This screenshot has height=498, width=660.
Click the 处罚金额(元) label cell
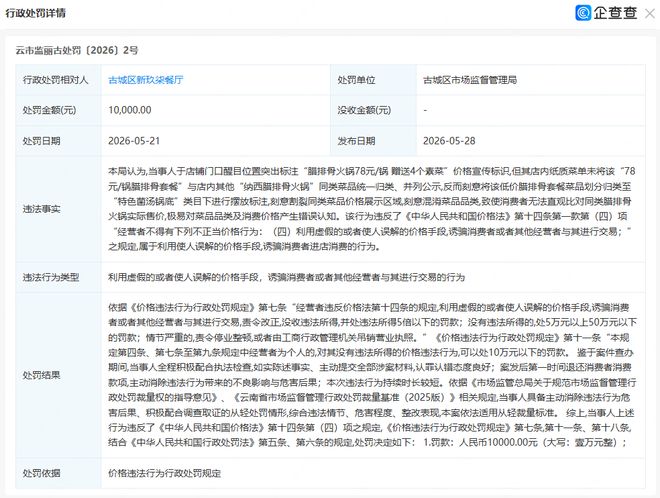pos(58,110)
